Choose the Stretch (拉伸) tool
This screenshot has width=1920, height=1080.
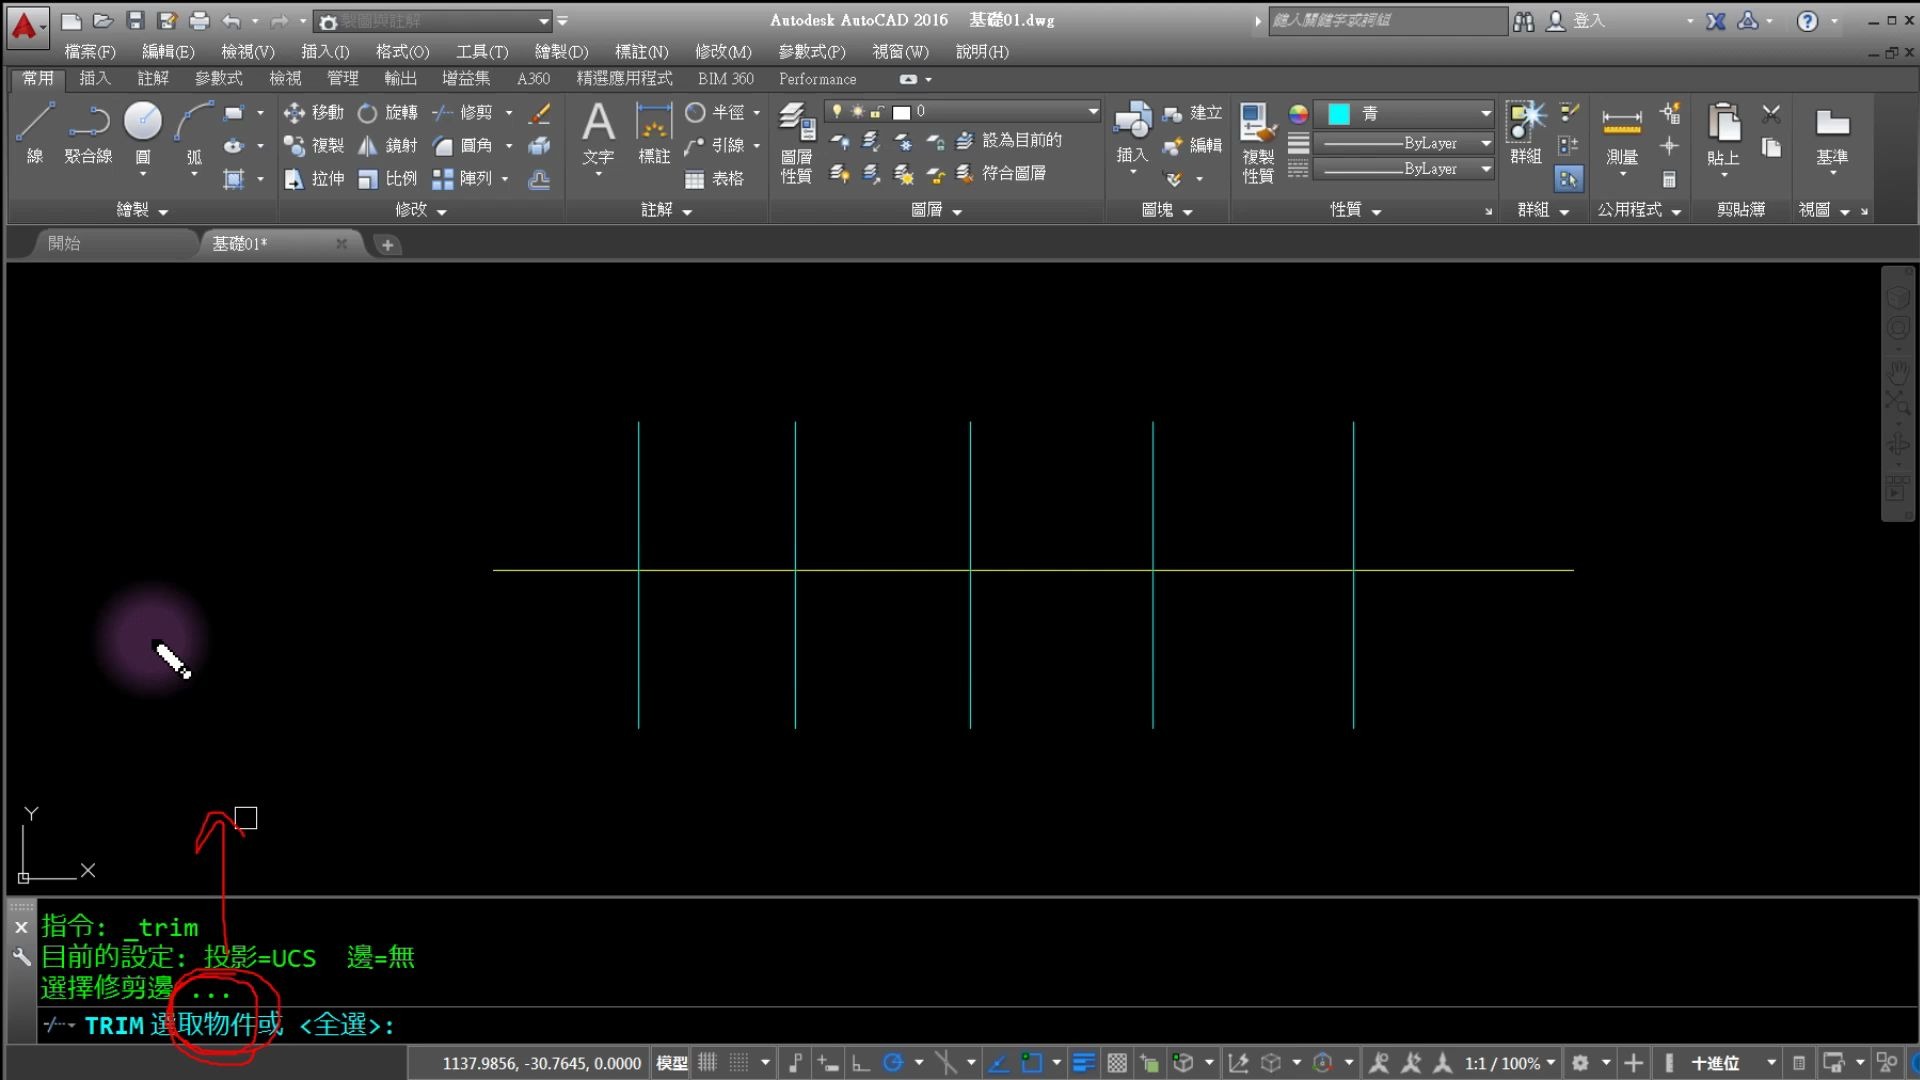pos(313,179)
